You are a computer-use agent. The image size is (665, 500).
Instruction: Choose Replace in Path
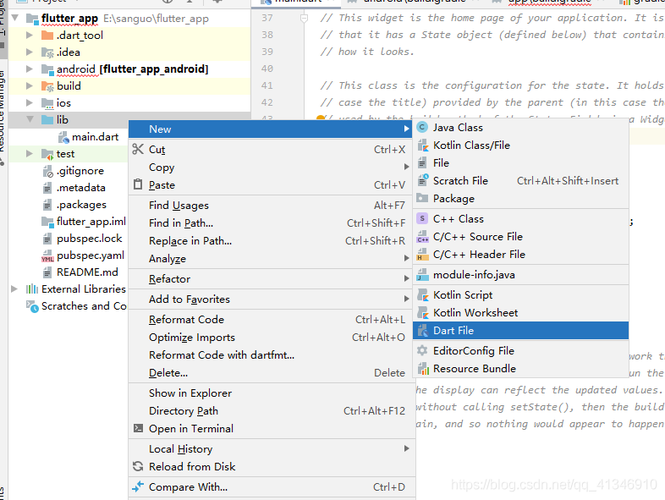click(x=271, y=241)
